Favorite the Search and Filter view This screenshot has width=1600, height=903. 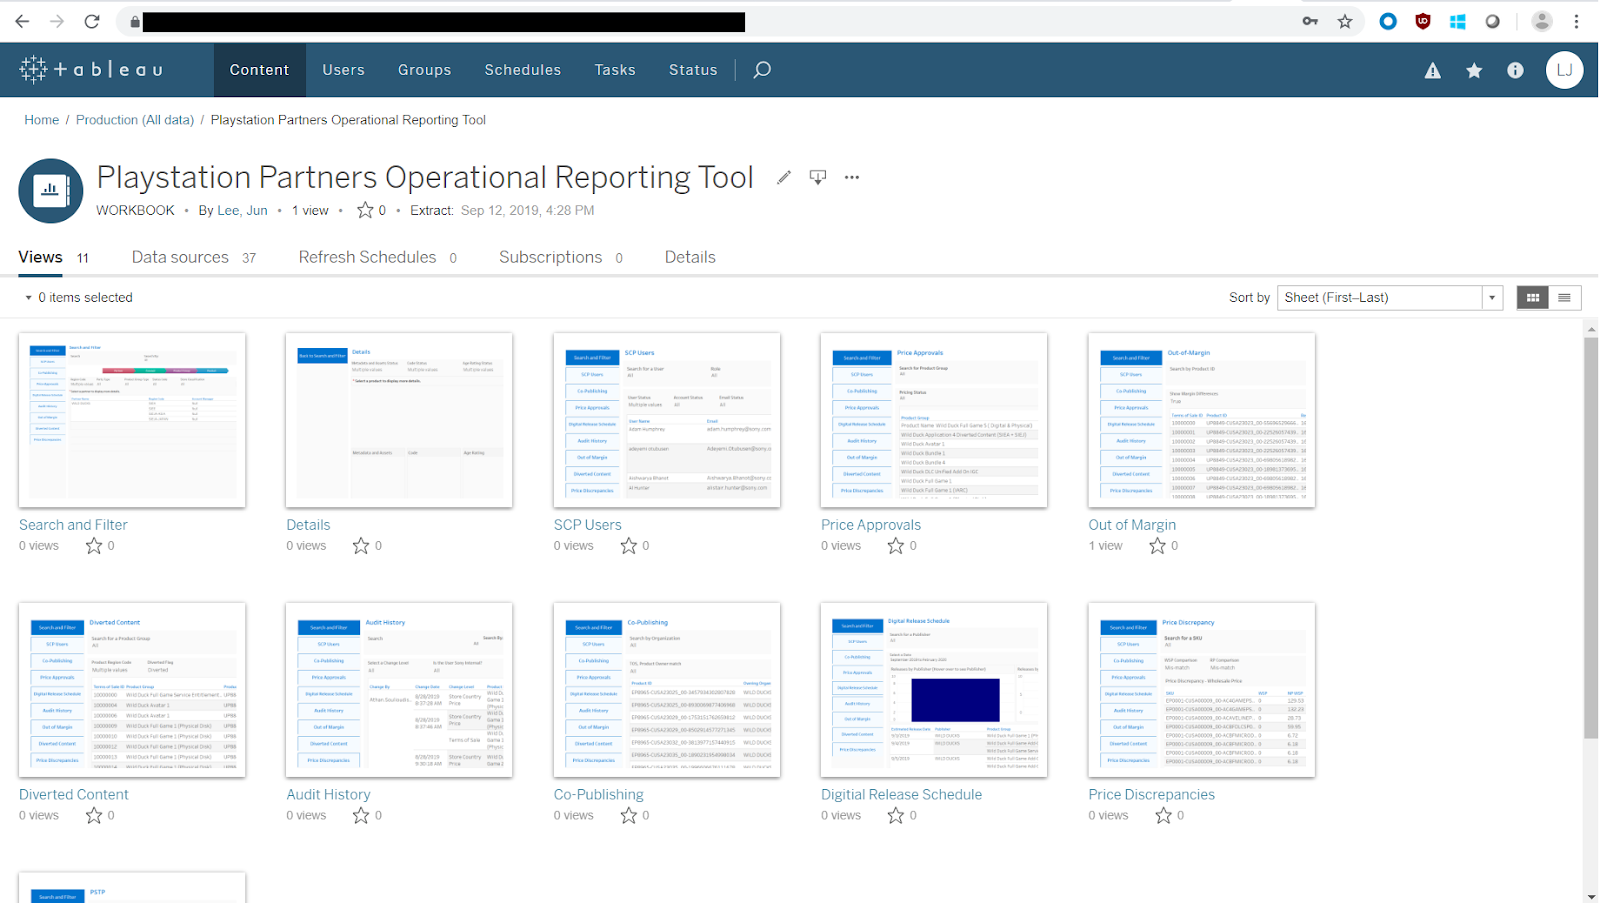click(94, 546)
